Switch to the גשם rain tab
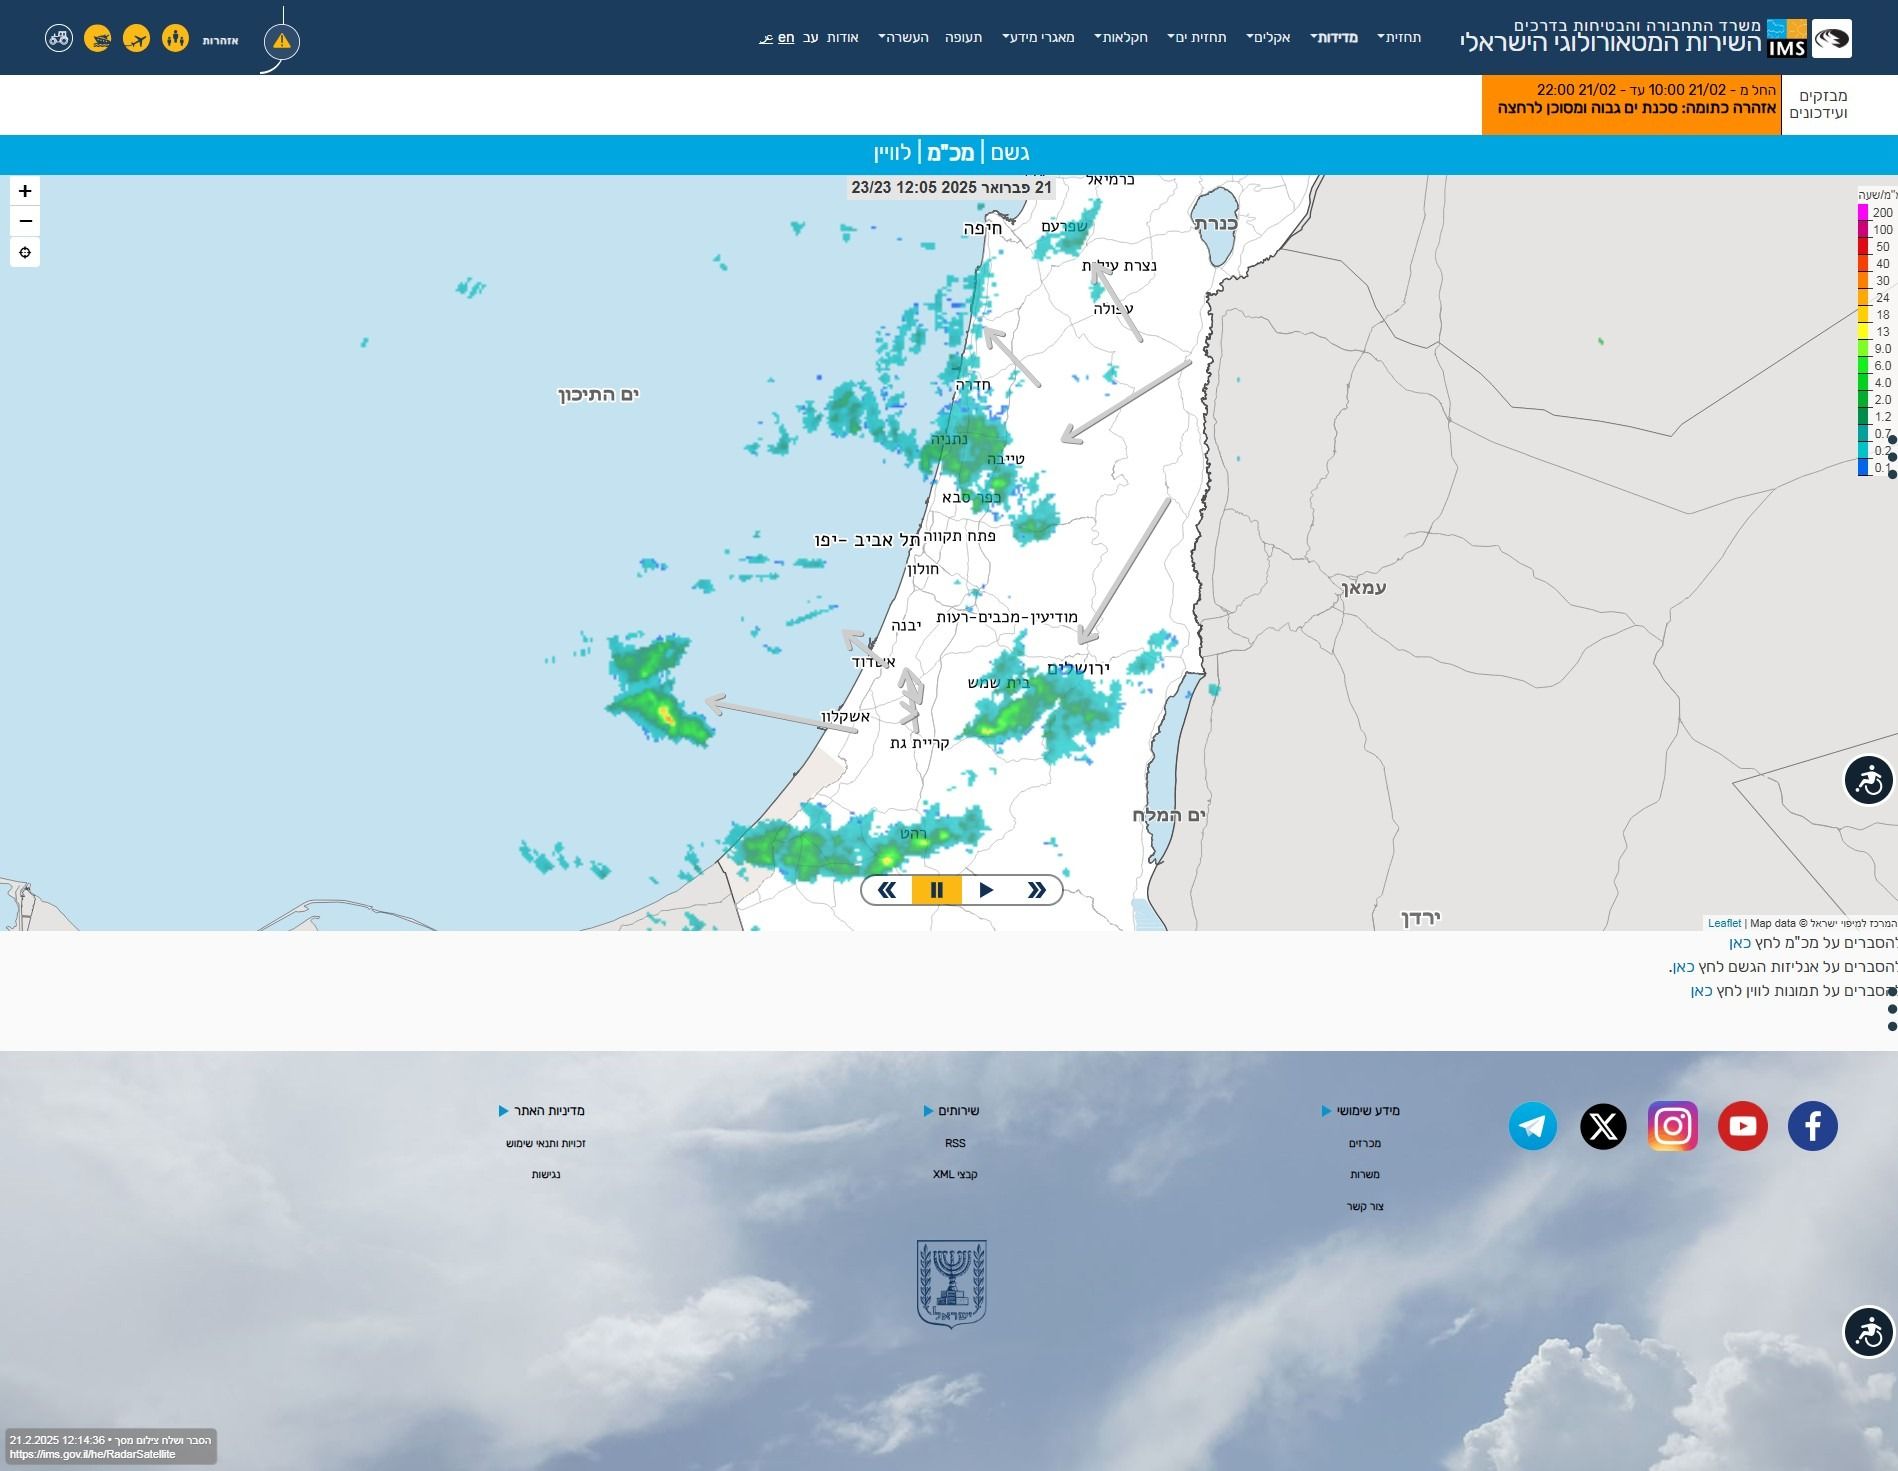Image resolution: width=1898 pixels, height=1471 pixels. [x=1010, y=153]
